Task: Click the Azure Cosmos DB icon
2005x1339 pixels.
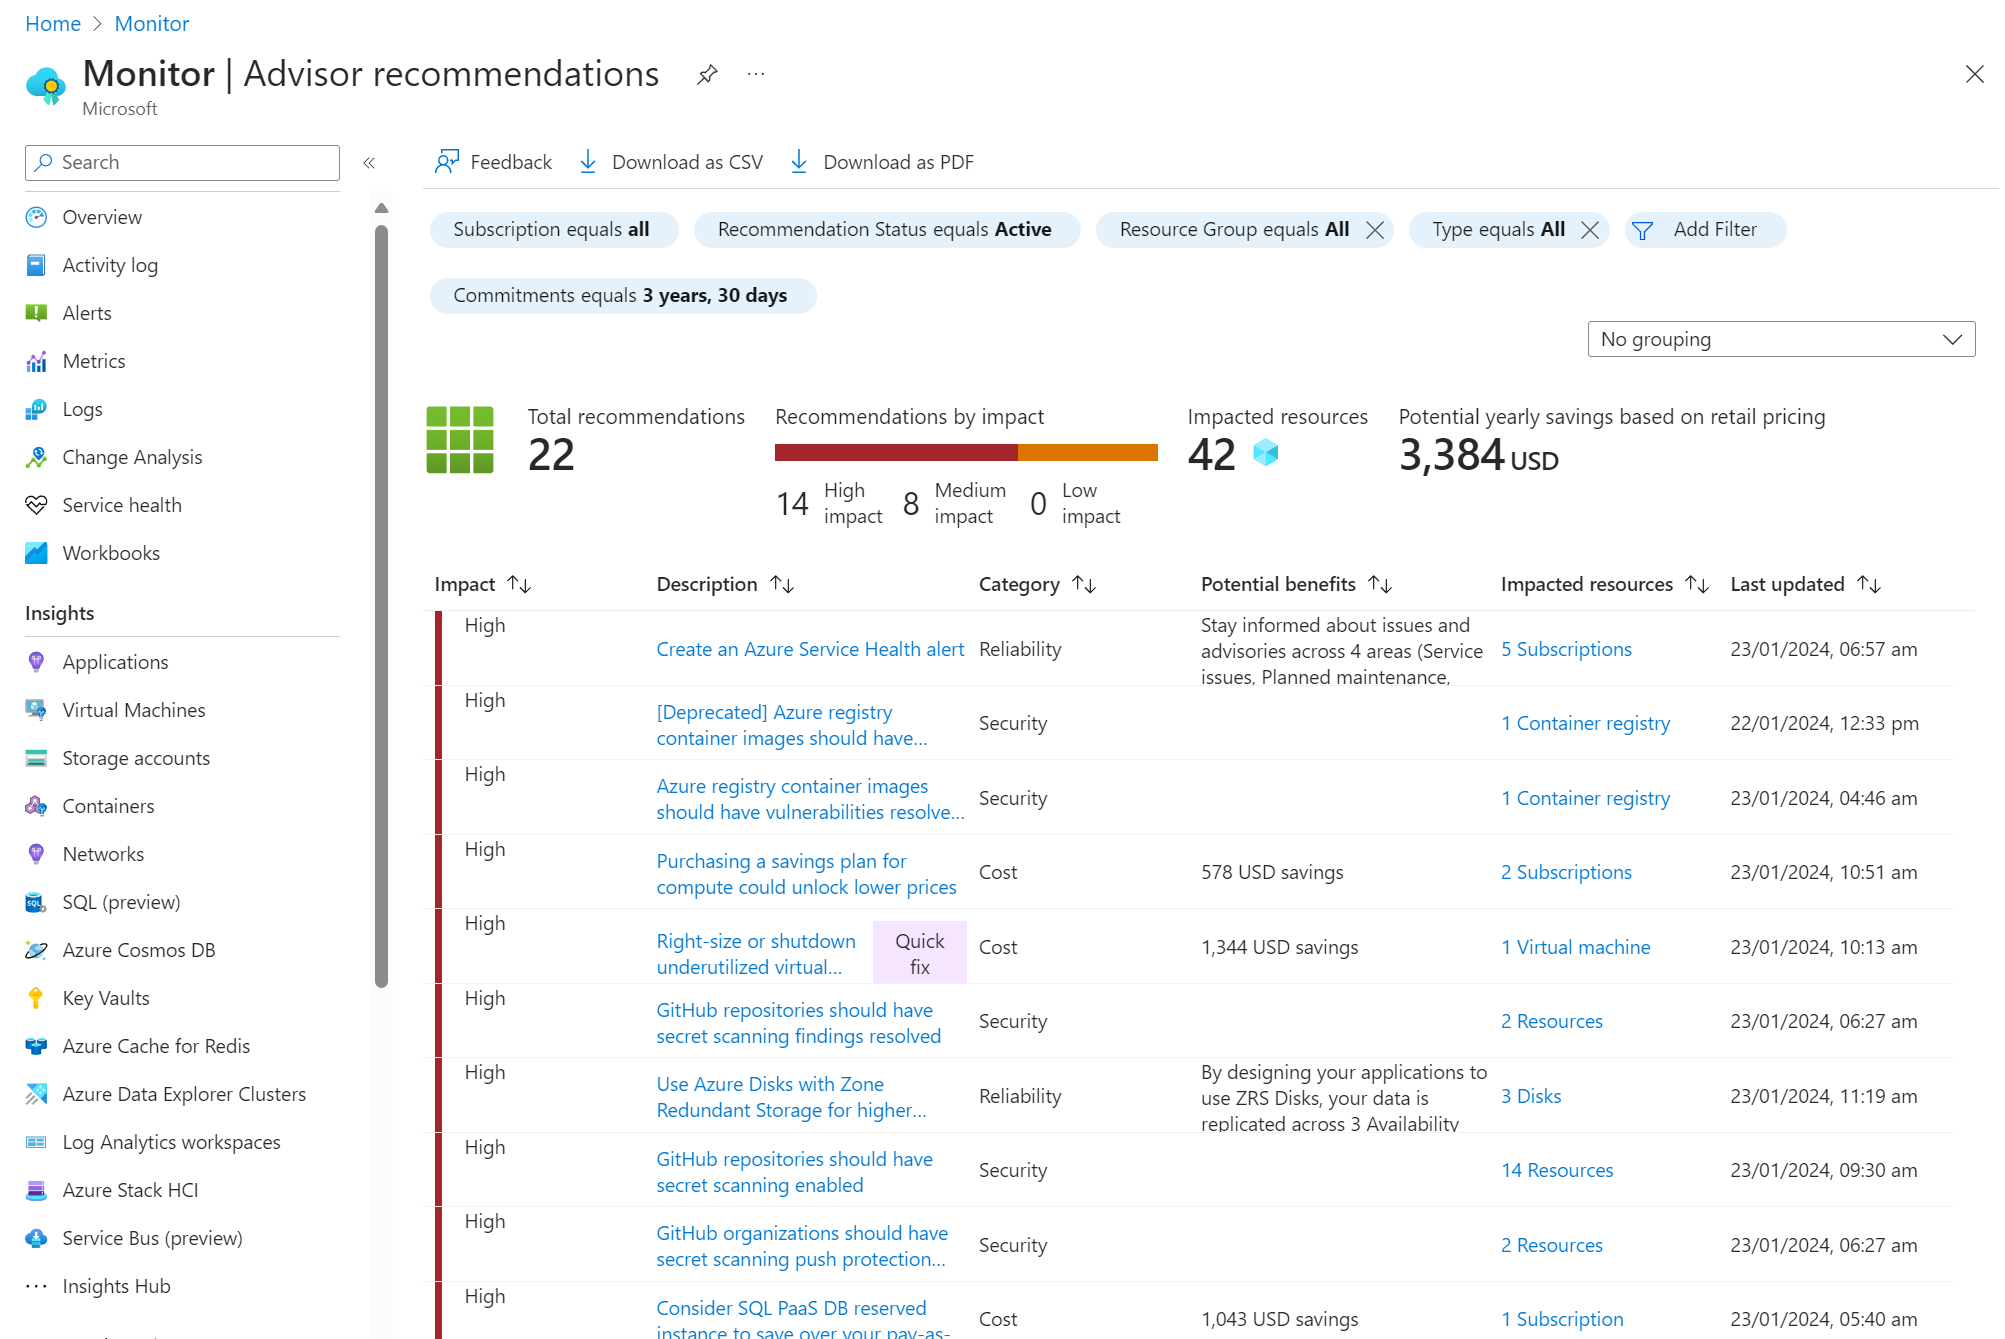Action: click(36, 950)
